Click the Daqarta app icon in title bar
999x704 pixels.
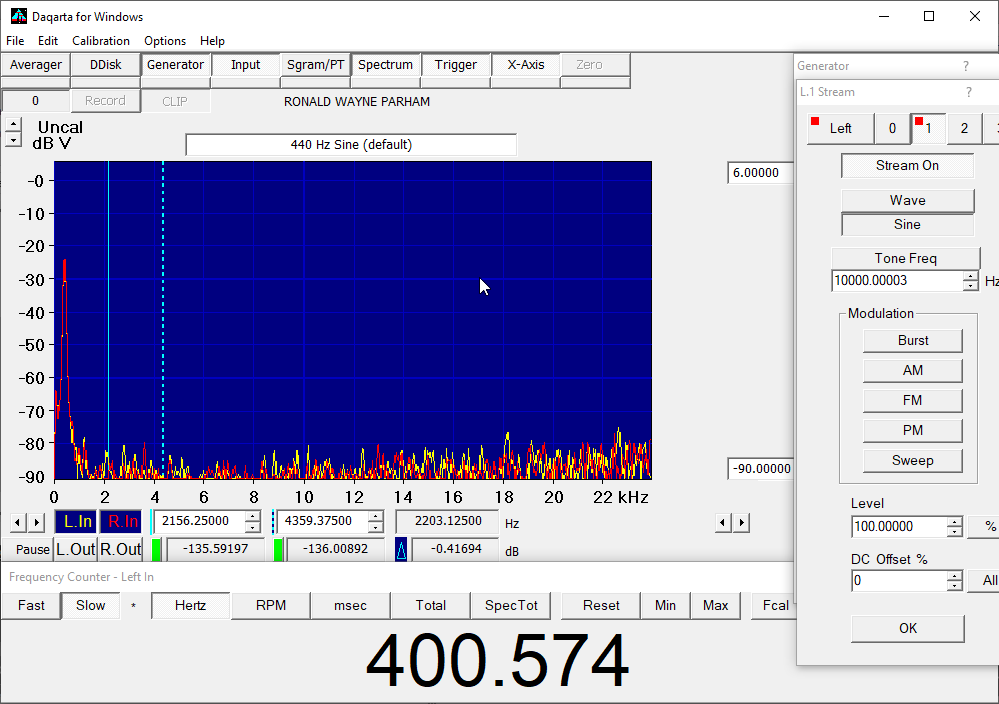point(18,16)
